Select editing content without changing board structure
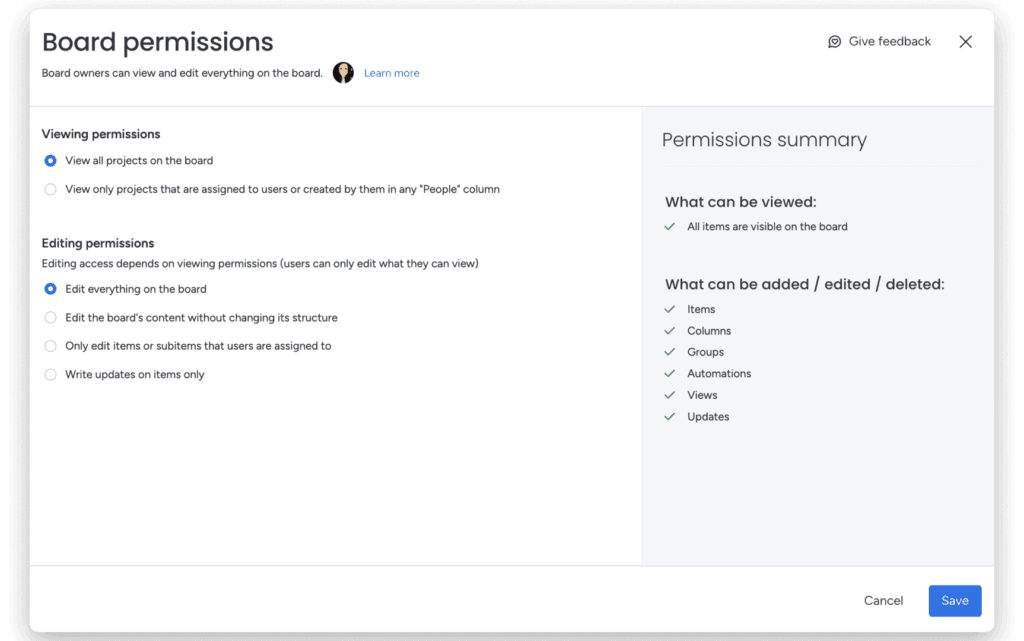1024x641 pixels. point(50,318)
